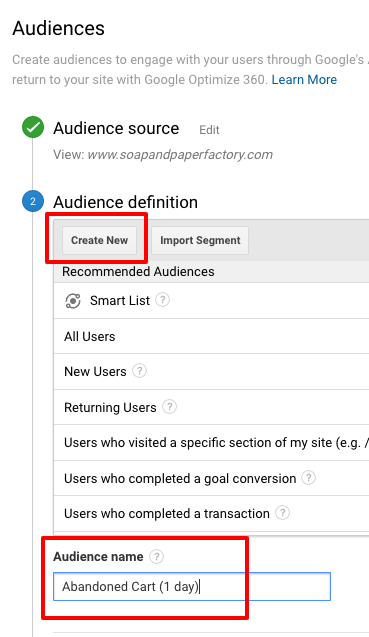Open help icon beside Audience name
The image size is (369, 637).
(x=156, y=556)
